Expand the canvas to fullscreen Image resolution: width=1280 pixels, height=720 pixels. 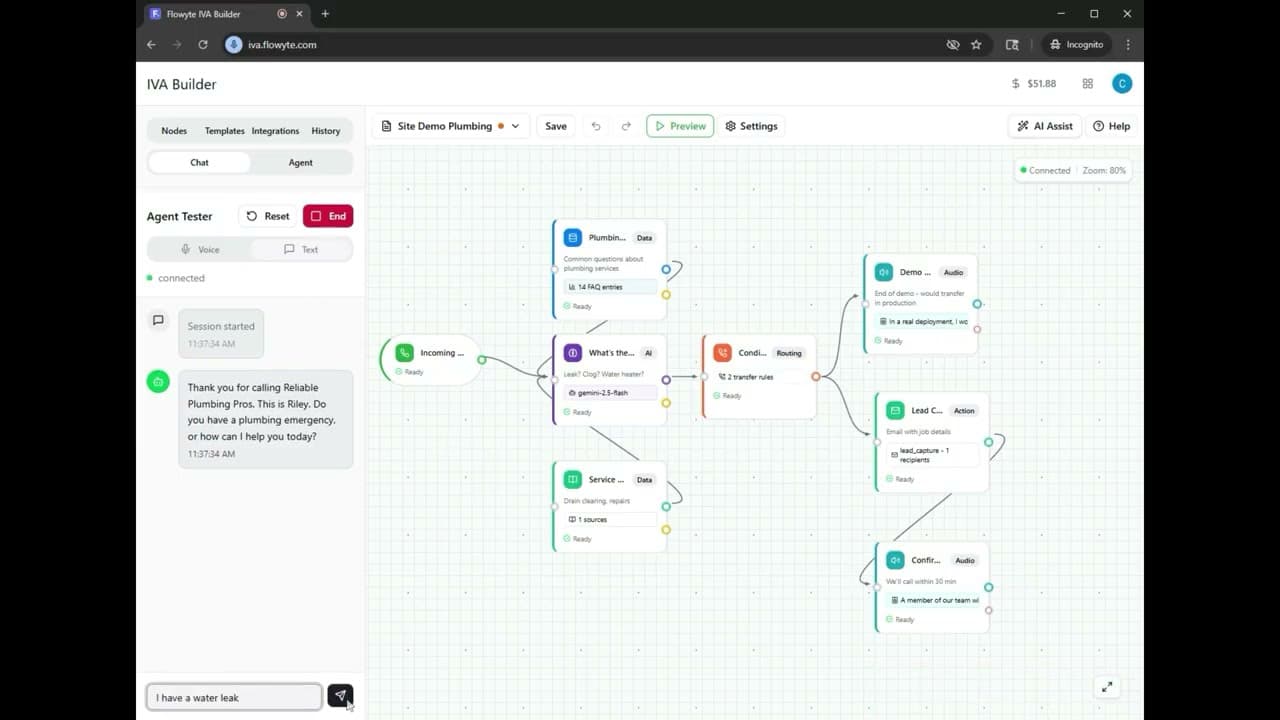click(x=1106, y=687)
